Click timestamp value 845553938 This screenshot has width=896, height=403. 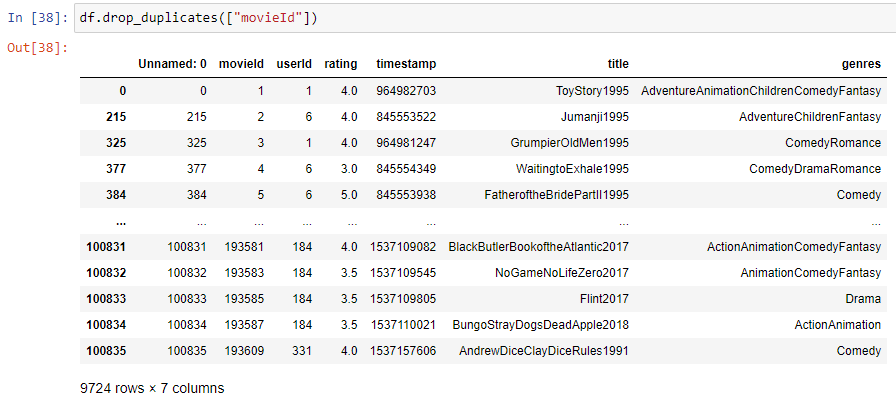(x=406, y=195)
